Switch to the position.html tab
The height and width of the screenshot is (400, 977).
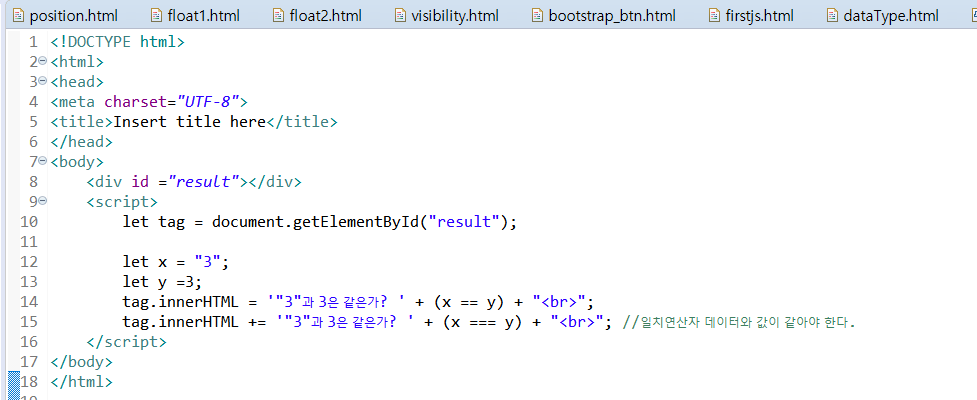pos(73,16)
